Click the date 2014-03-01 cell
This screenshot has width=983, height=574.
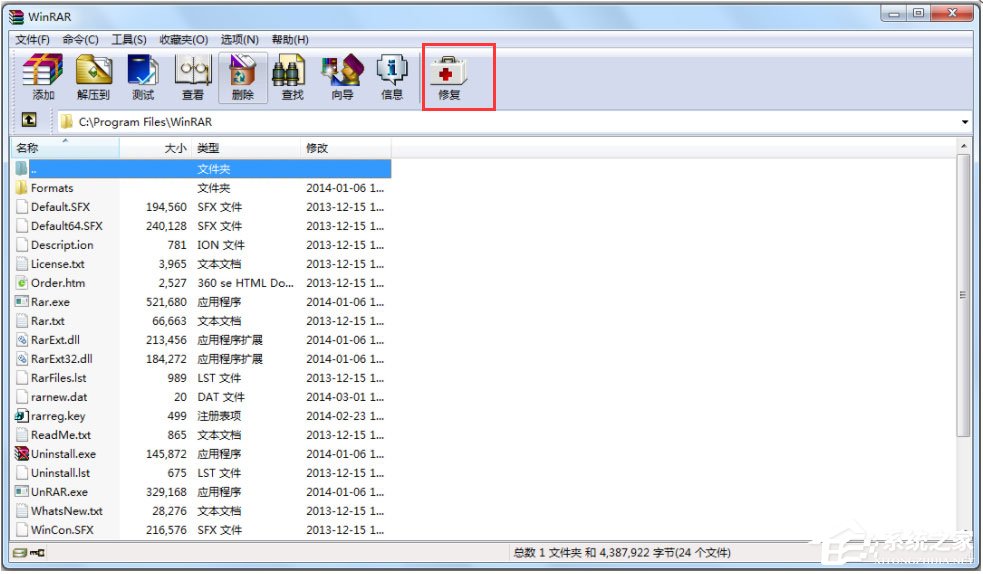(345, 397)
